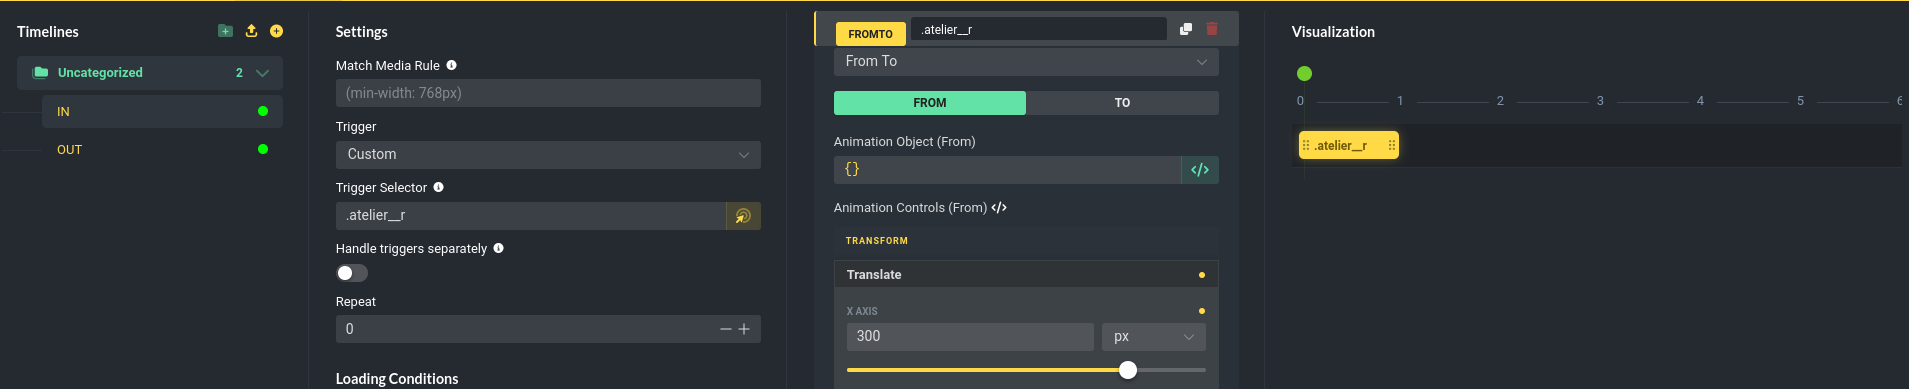Screen dimensions: 1909x389
Task: Open the From To animation type dropdown
Action: click(1026, 61)
